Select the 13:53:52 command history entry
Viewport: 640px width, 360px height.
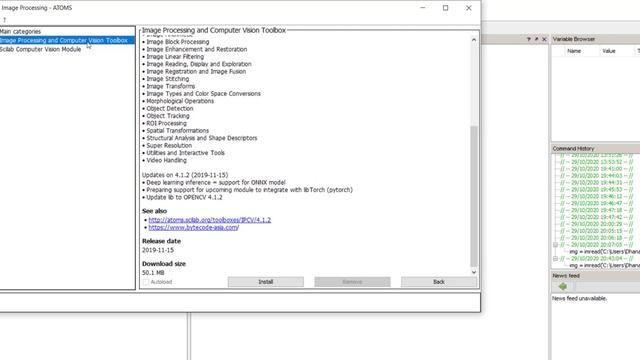pos(596,162)
